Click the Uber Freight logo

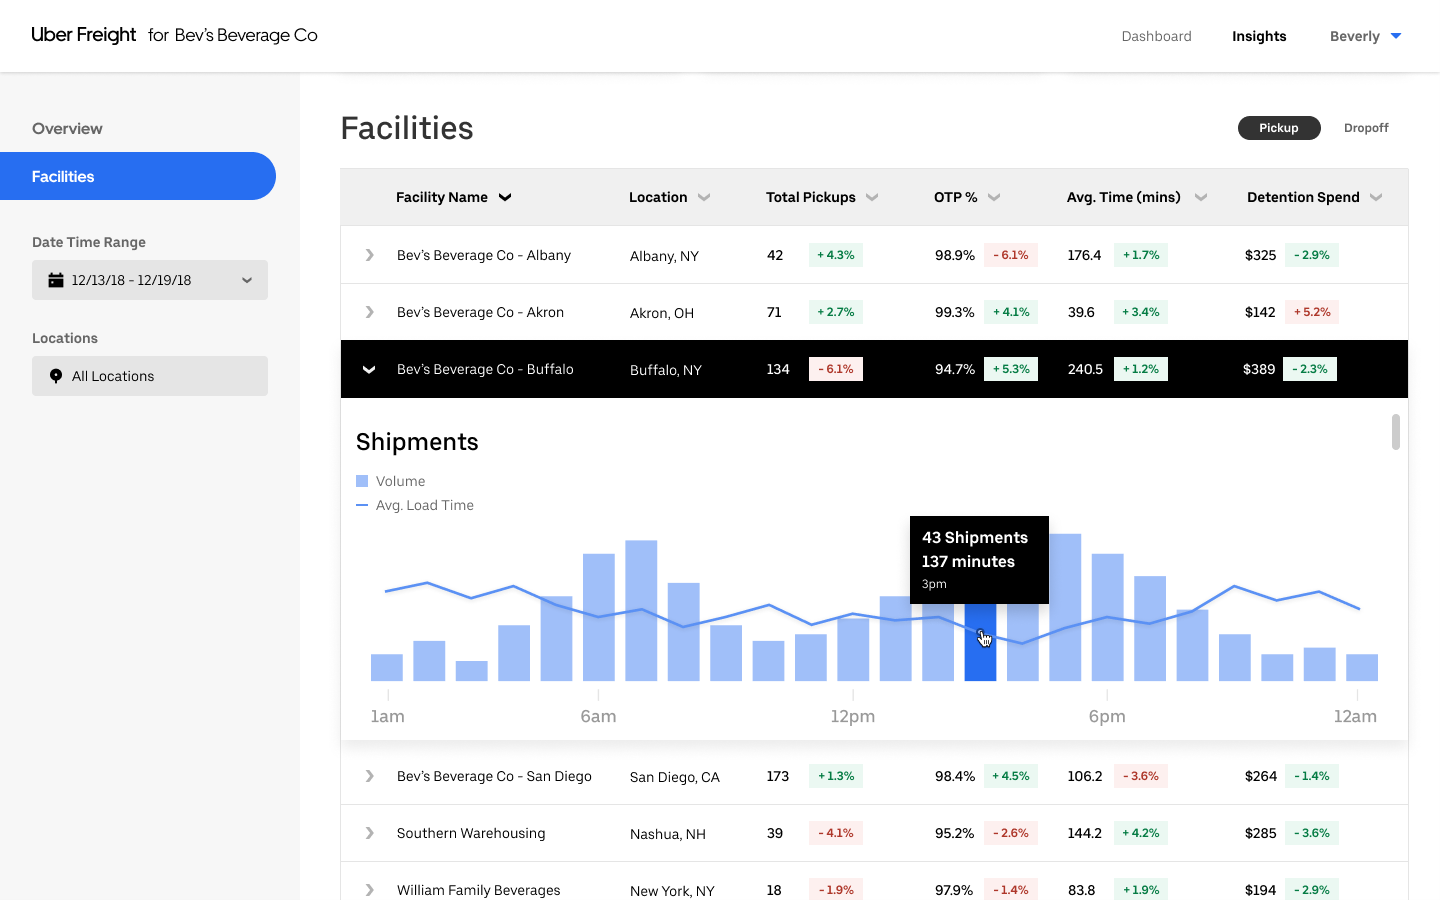coord(84,35)
